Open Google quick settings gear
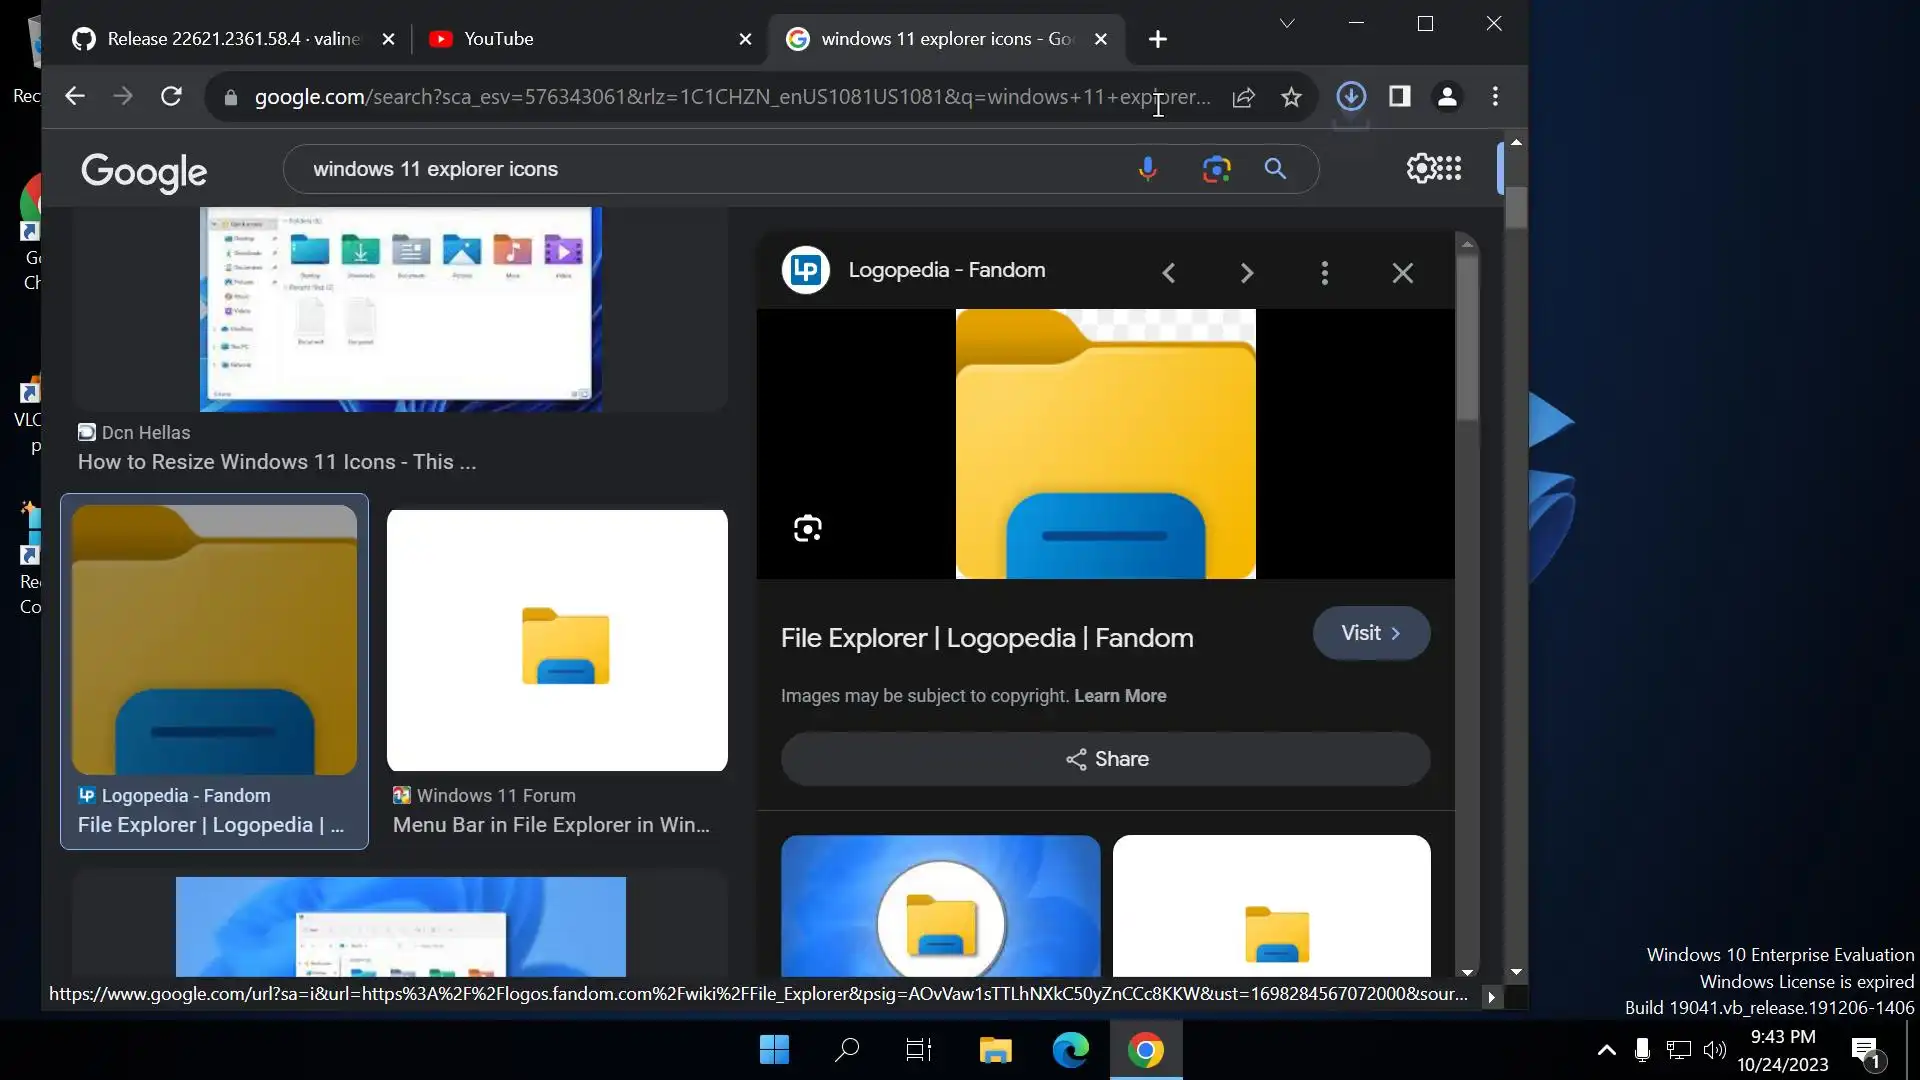This screenshot has height=1080, width=1920. [x=1420, y=168]
